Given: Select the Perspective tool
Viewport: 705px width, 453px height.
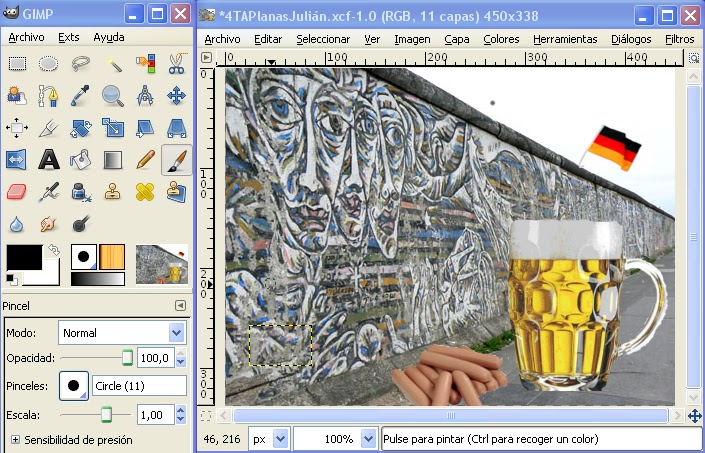Looking at the screenshot, I should pyautogui.click(x=177, y=128).
